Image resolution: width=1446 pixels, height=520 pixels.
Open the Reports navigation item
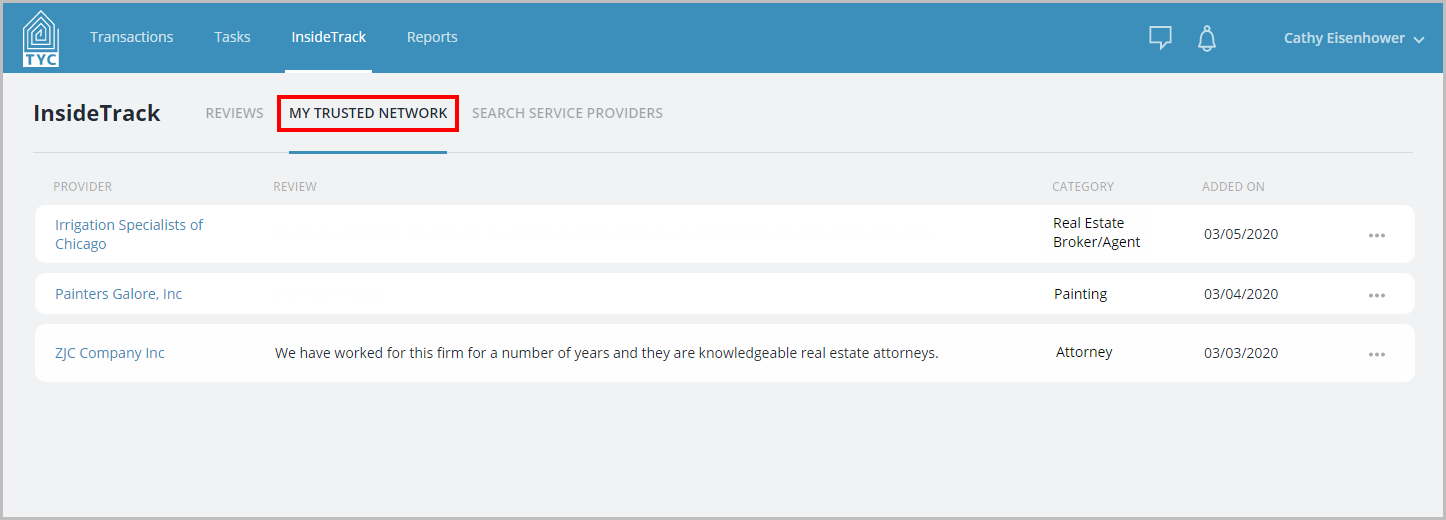[432, 37]
